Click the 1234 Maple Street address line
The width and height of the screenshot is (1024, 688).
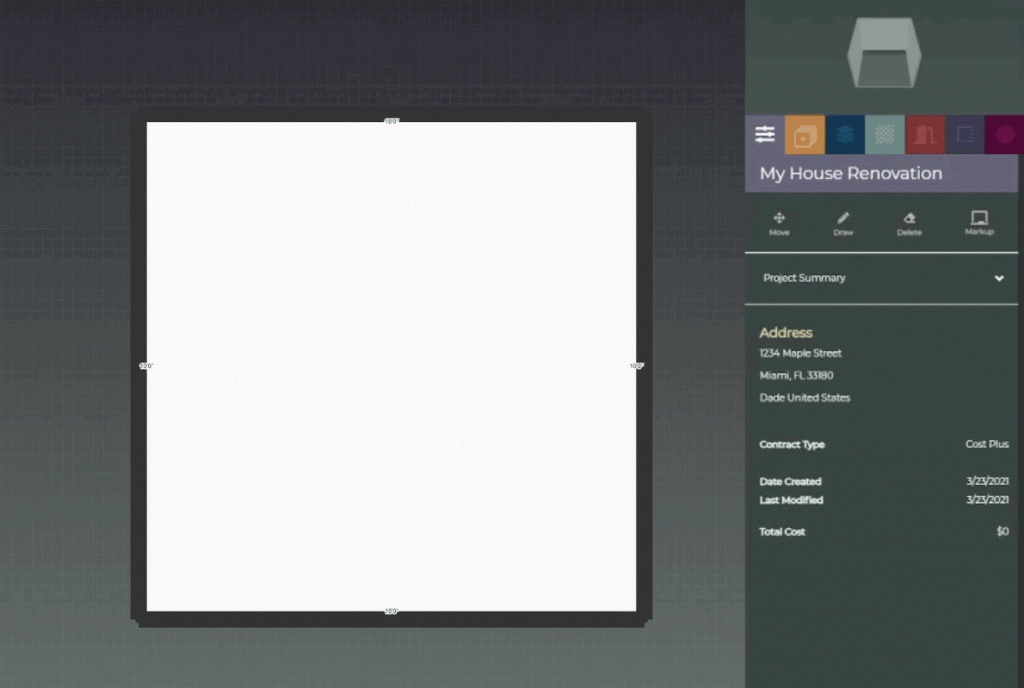(800, 353)
